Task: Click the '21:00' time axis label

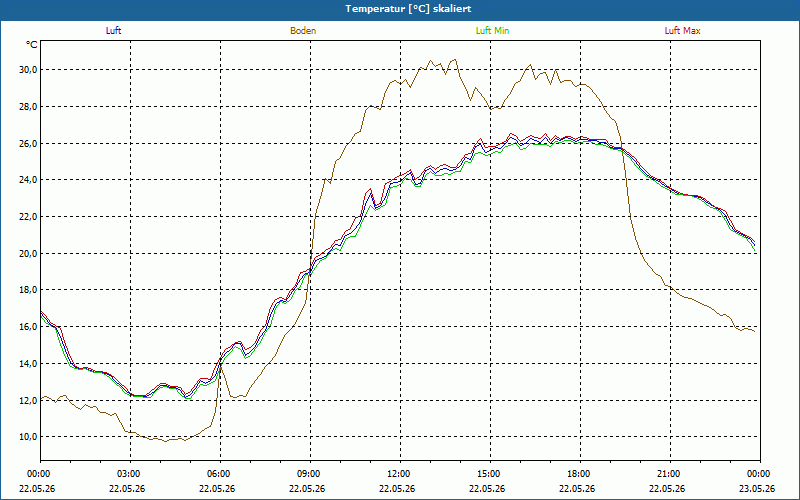Action: click(670, 474)
